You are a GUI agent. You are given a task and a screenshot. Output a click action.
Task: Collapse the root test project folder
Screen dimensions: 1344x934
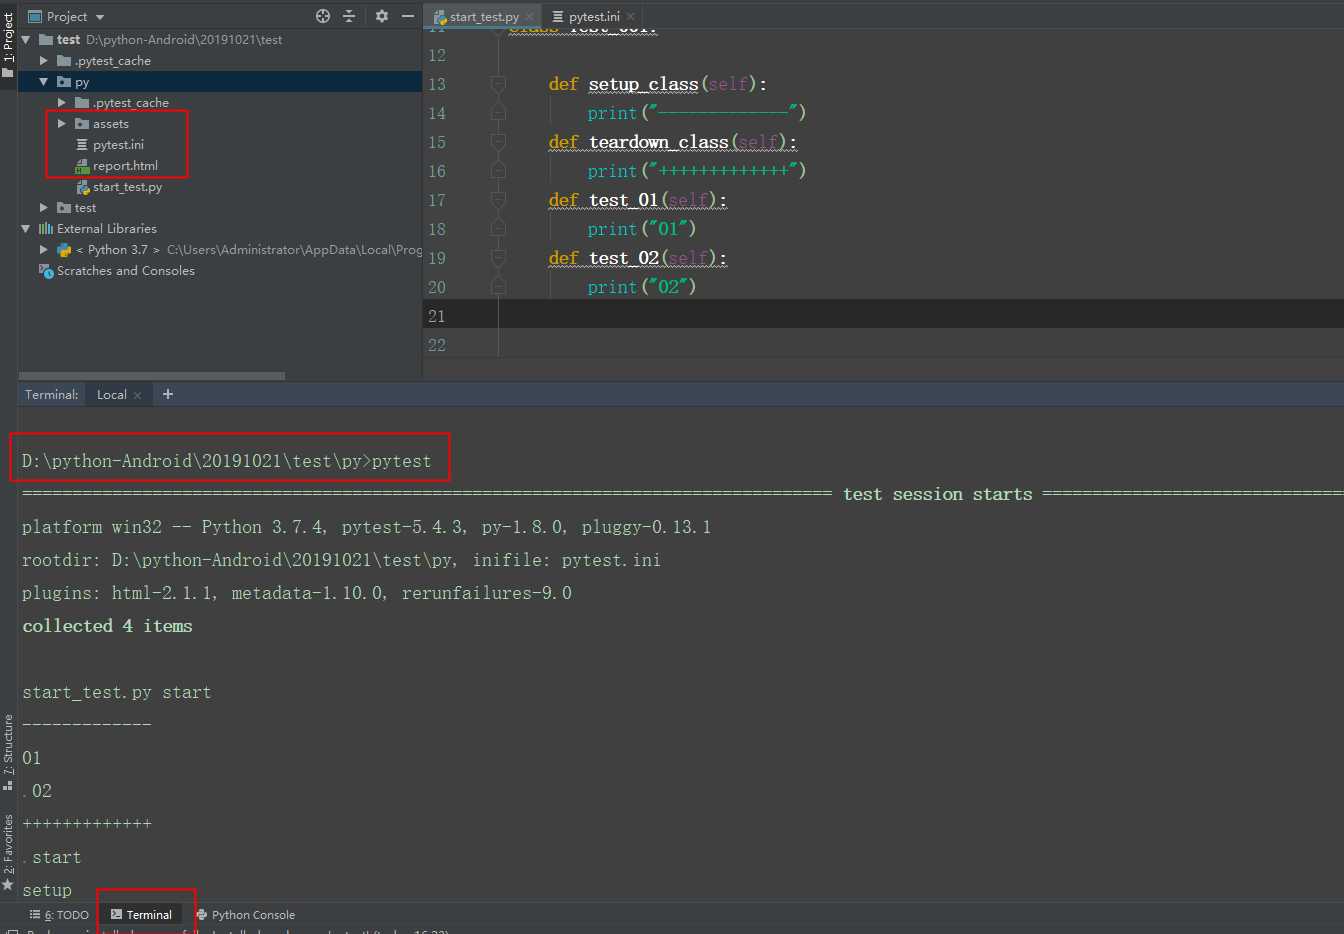point(27,40)
